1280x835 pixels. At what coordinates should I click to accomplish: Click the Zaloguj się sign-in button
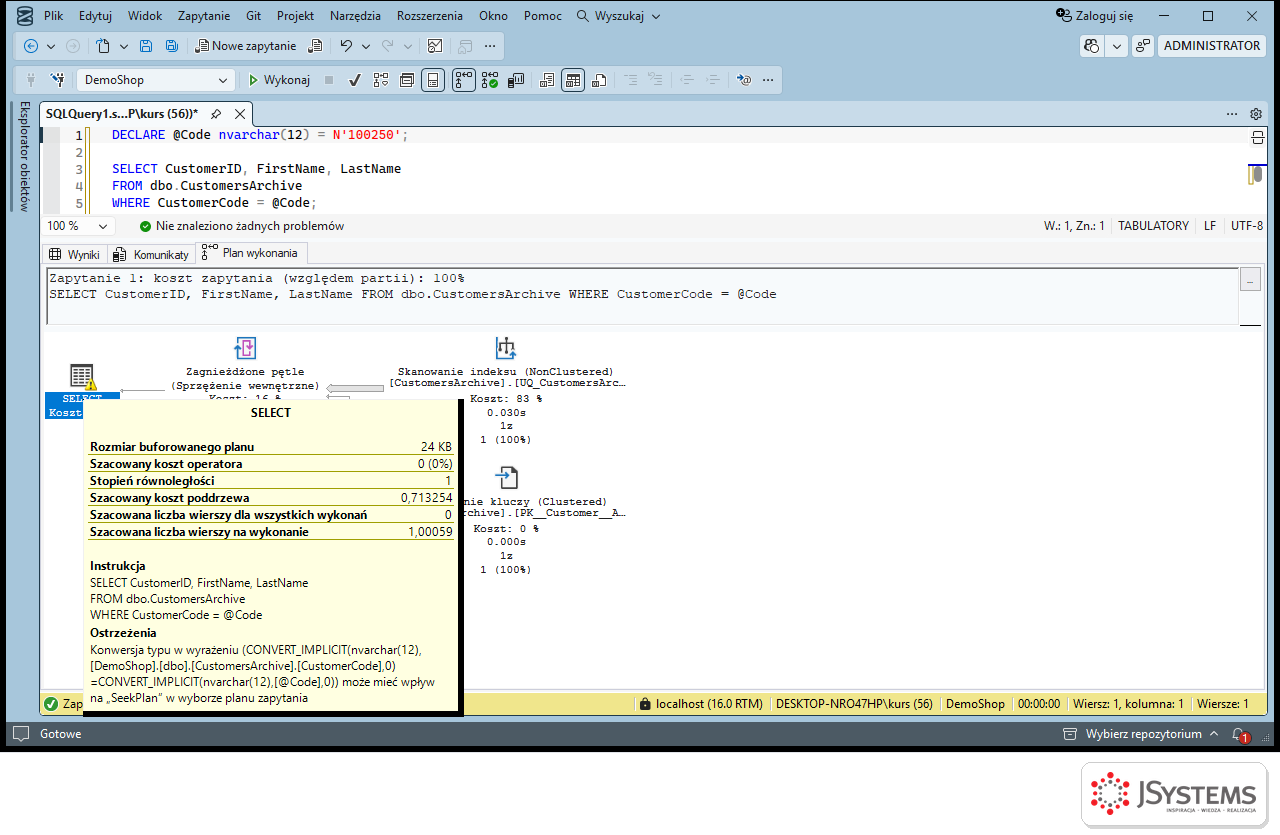[x=1095, y=16]
